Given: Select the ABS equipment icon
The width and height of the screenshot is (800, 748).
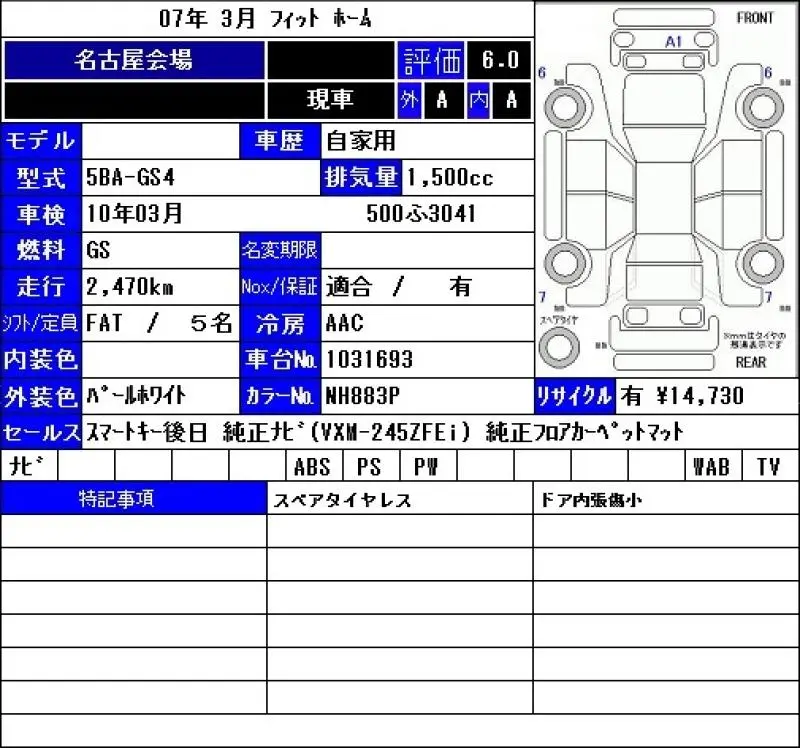Looking at the screenshot, I should [313, 465].
